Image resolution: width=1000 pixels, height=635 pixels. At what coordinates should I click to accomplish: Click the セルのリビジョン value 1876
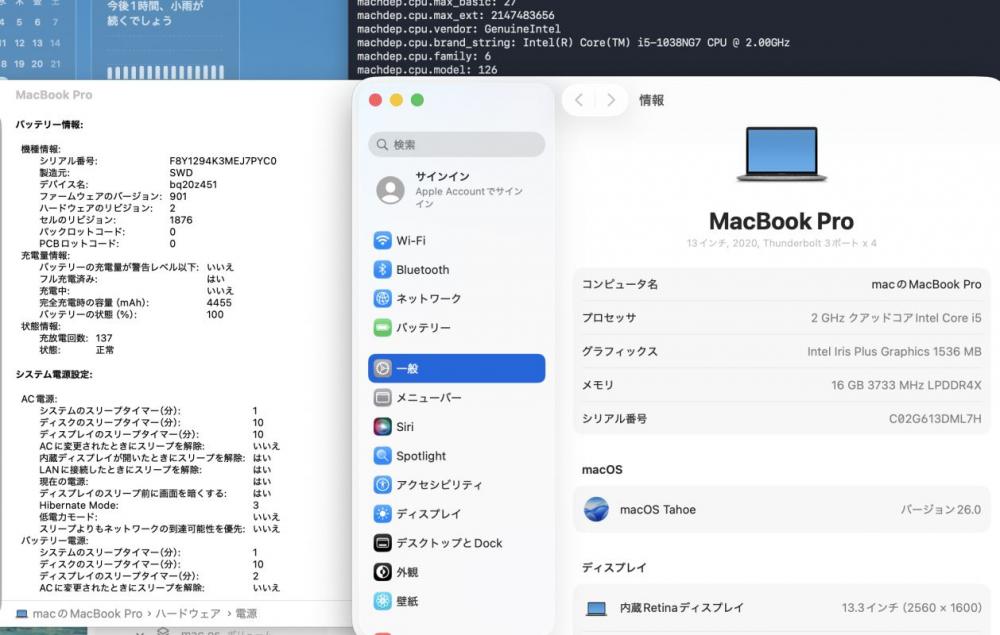click(181, 220)
